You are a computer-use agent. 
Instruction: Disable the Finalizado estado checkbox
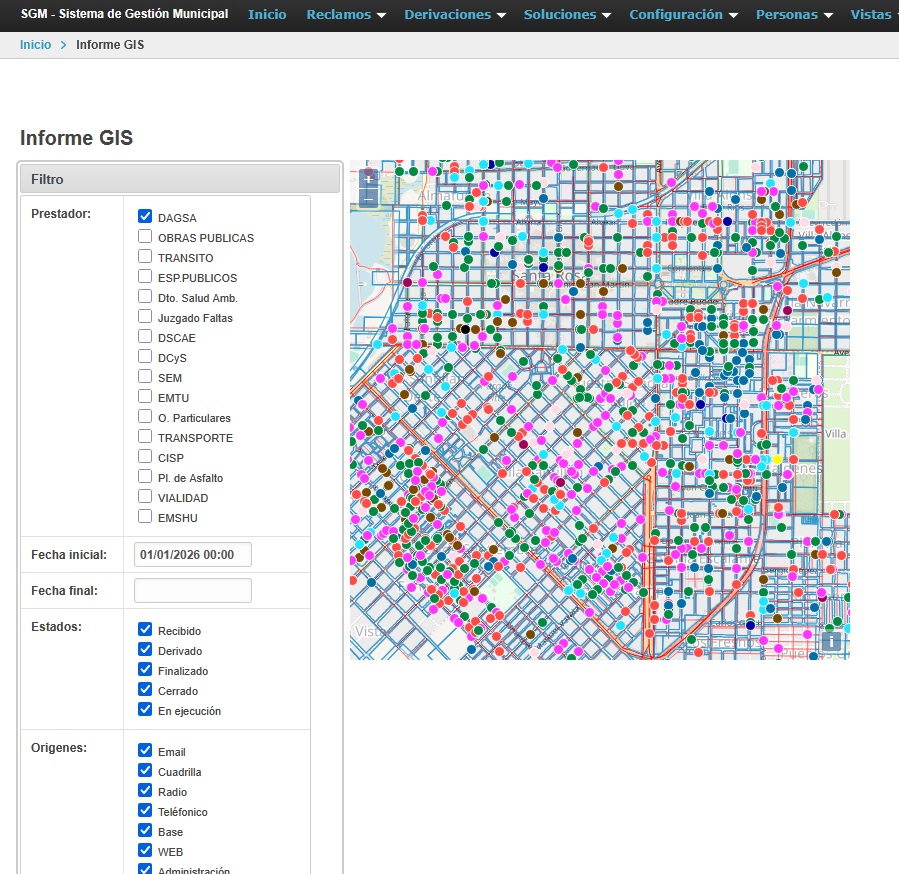(x=145, y=670)
